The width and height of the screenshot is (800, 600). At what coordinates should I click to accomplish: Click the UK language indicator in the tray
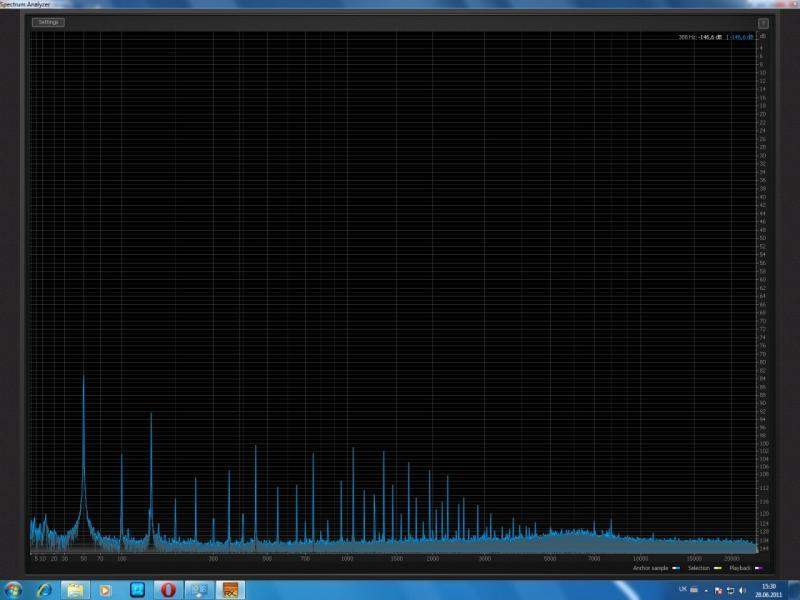tap(683, 589)
